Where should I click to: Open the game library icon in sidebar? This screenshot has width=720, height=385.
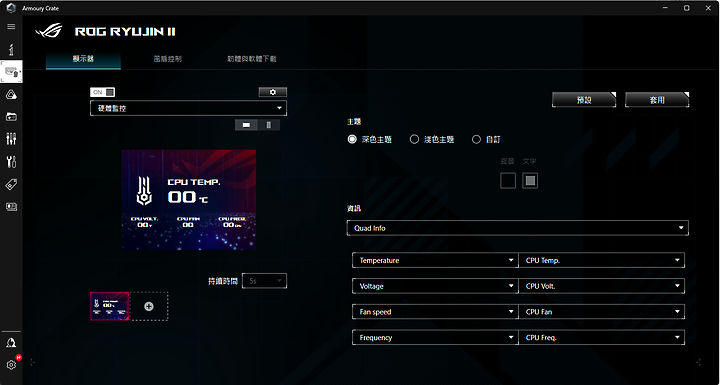click(11, 117)
